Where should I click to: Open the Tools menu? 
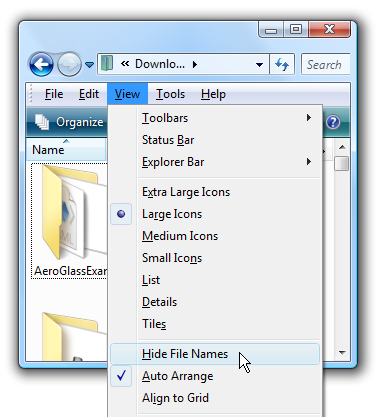170,94
